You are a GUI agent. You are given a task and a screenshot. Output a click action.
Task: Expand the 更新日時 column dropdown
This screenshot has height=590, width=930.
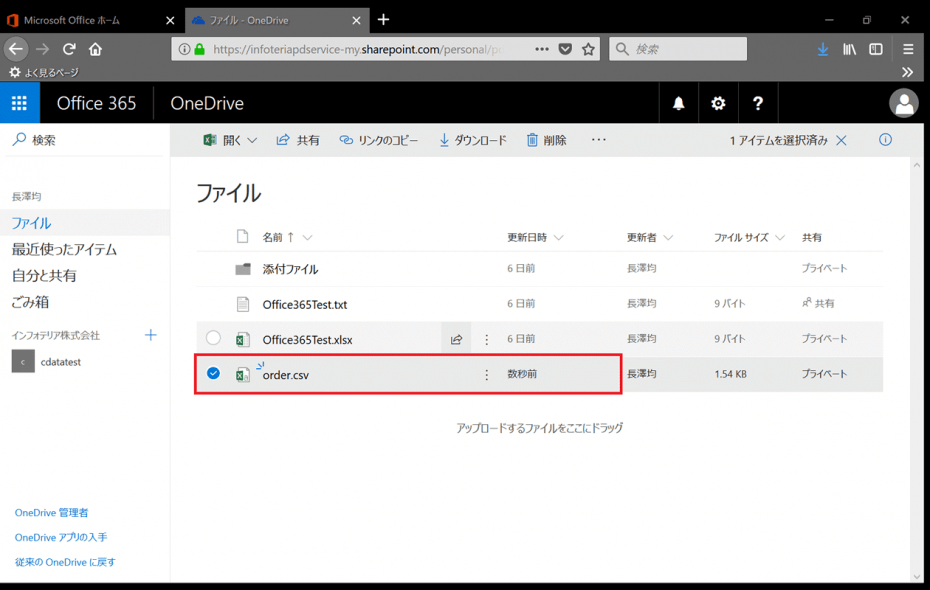(x=558, y=238)
